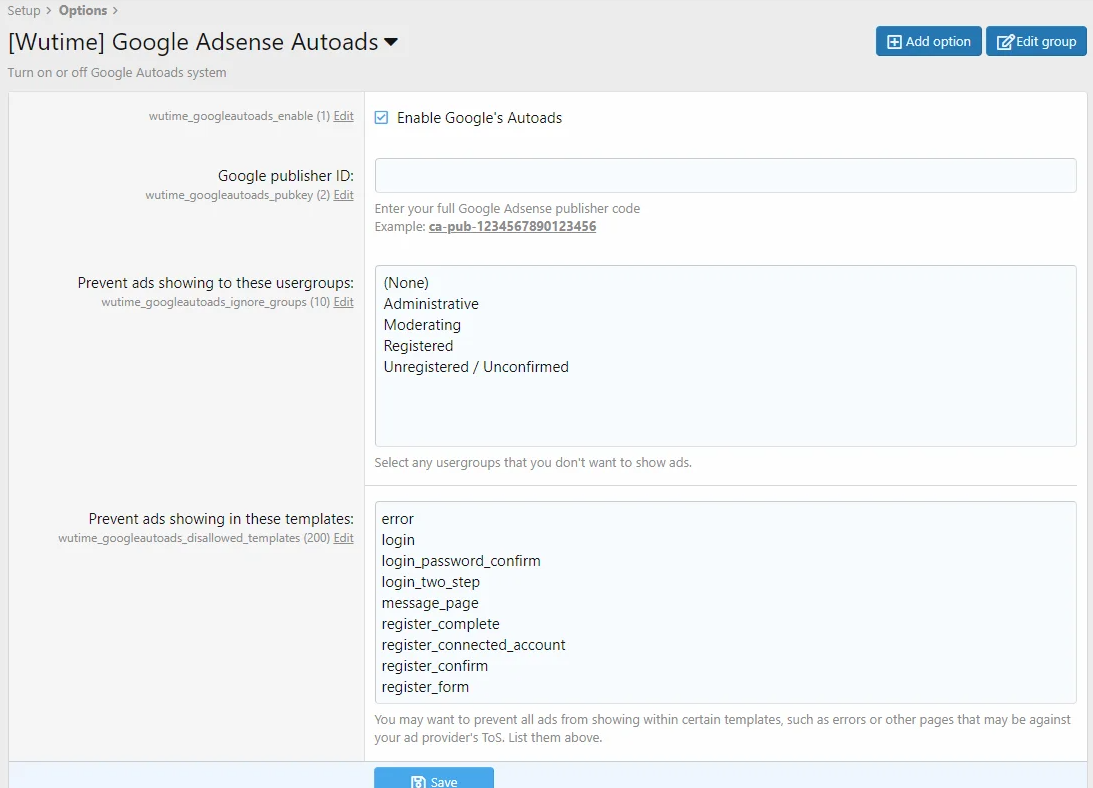1093x788 pixels.
Task: Click the 'Select any usergroups' hint text
Action: [533, 462]
